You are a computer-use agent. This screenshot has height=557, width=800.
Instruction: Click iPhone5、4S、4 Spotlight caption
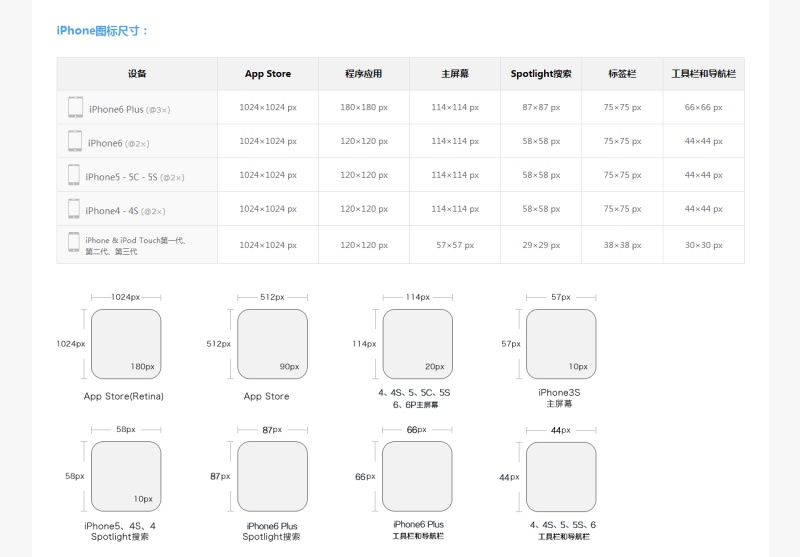tap(120, 531)
